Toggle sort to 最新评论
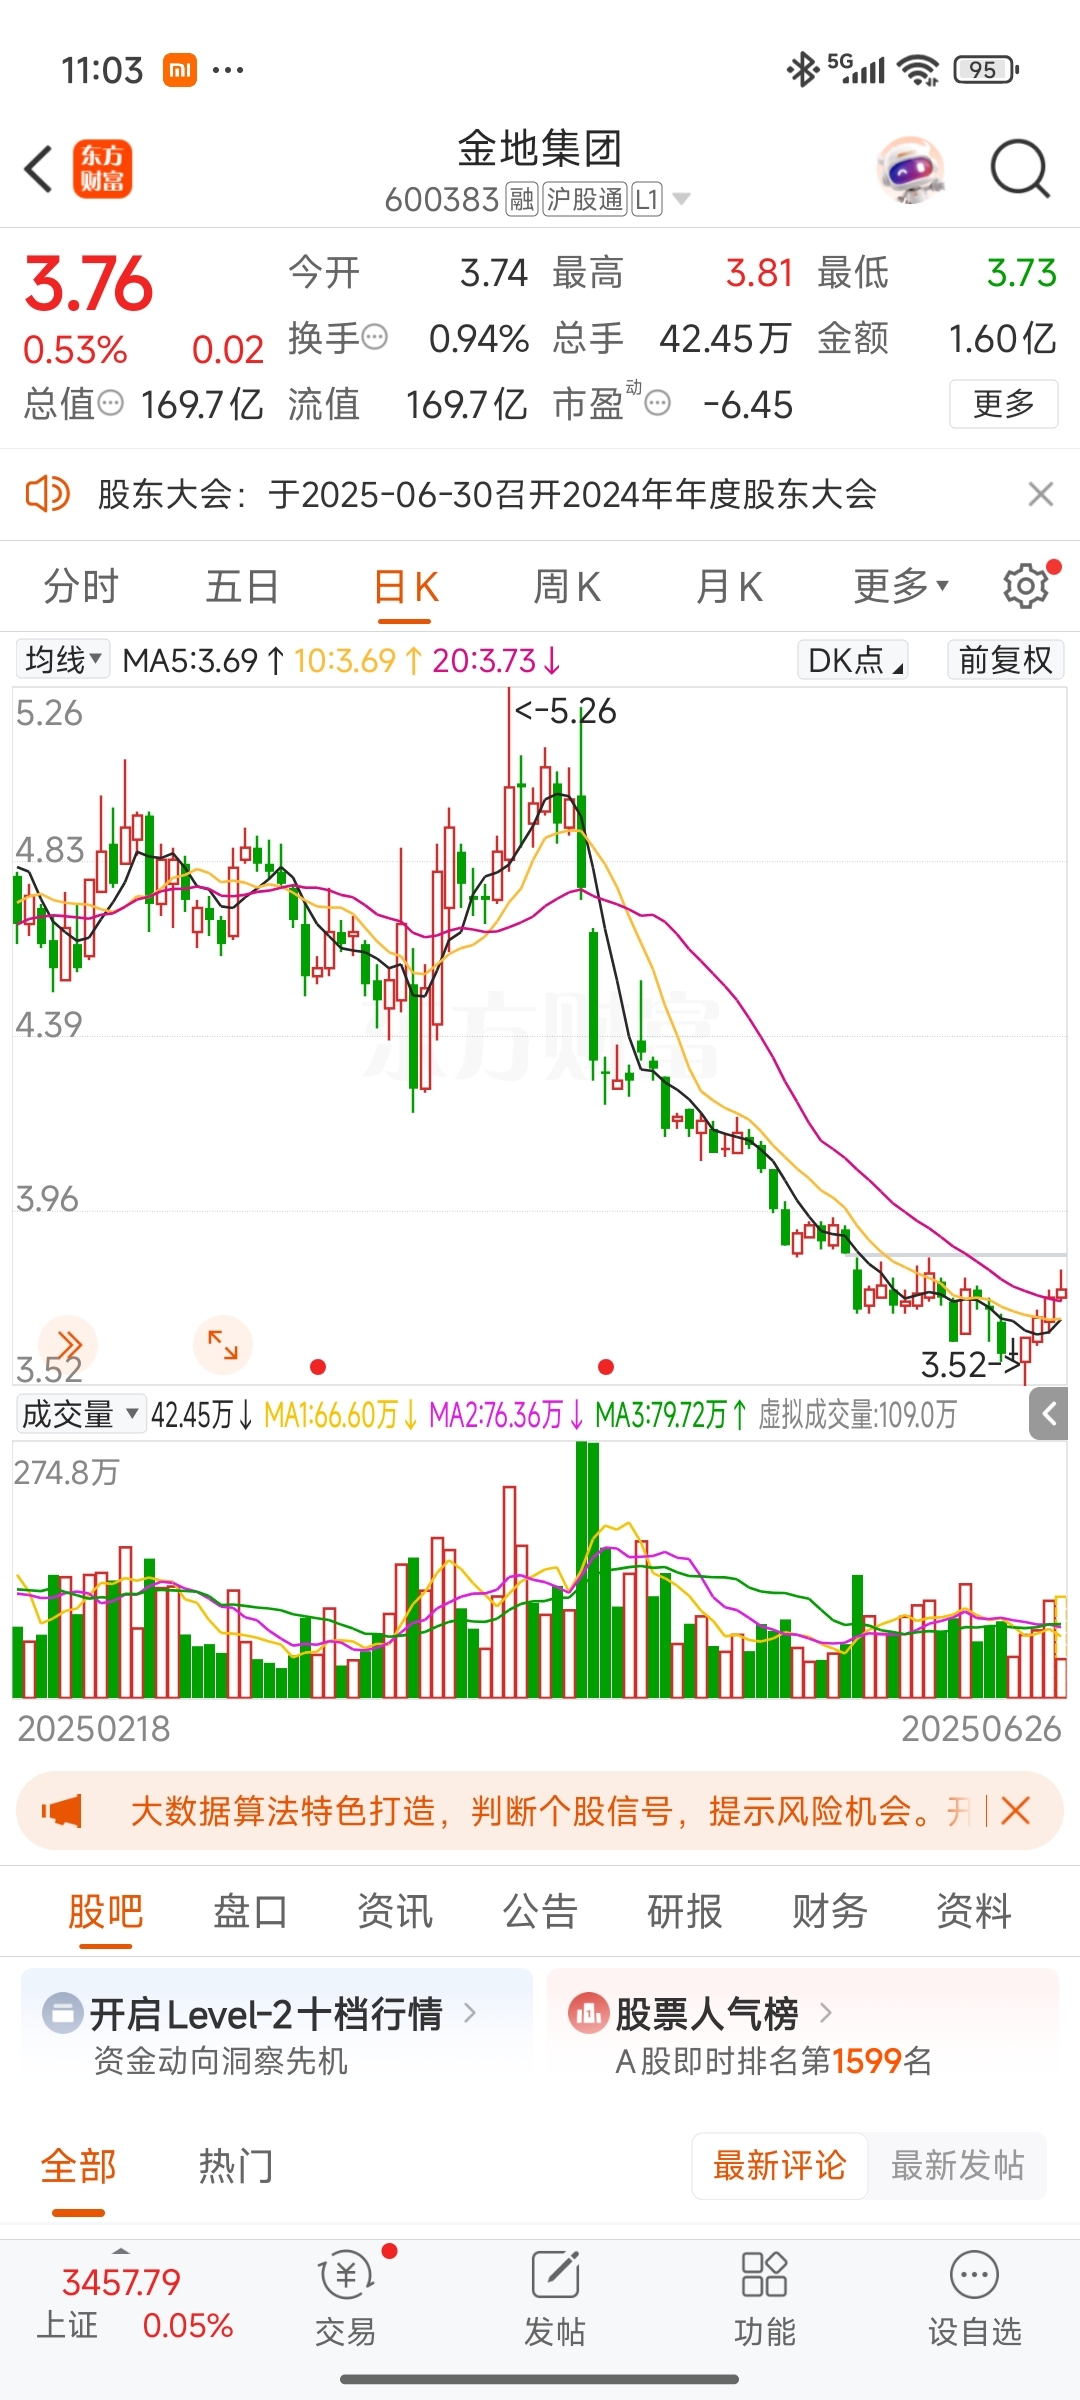The width and height of the screenshot is (1080, 2400). (x=779, y=2166)
